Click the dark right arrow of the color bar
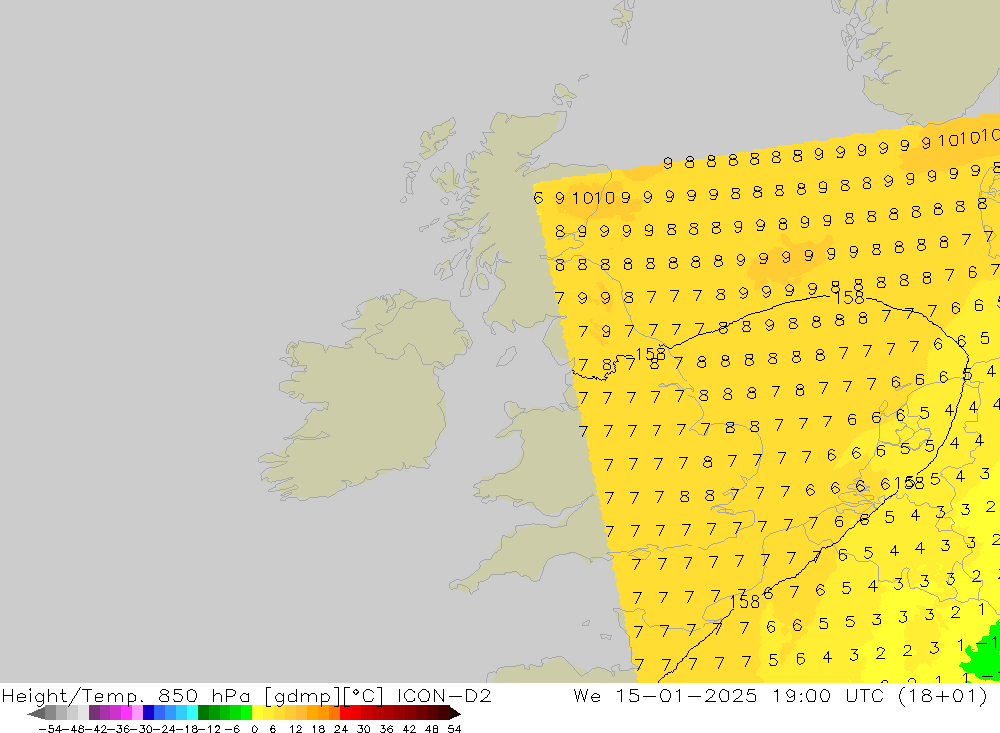Viewport: 1000px width, 733px height. pyautogui.click(x=455, y=713)
